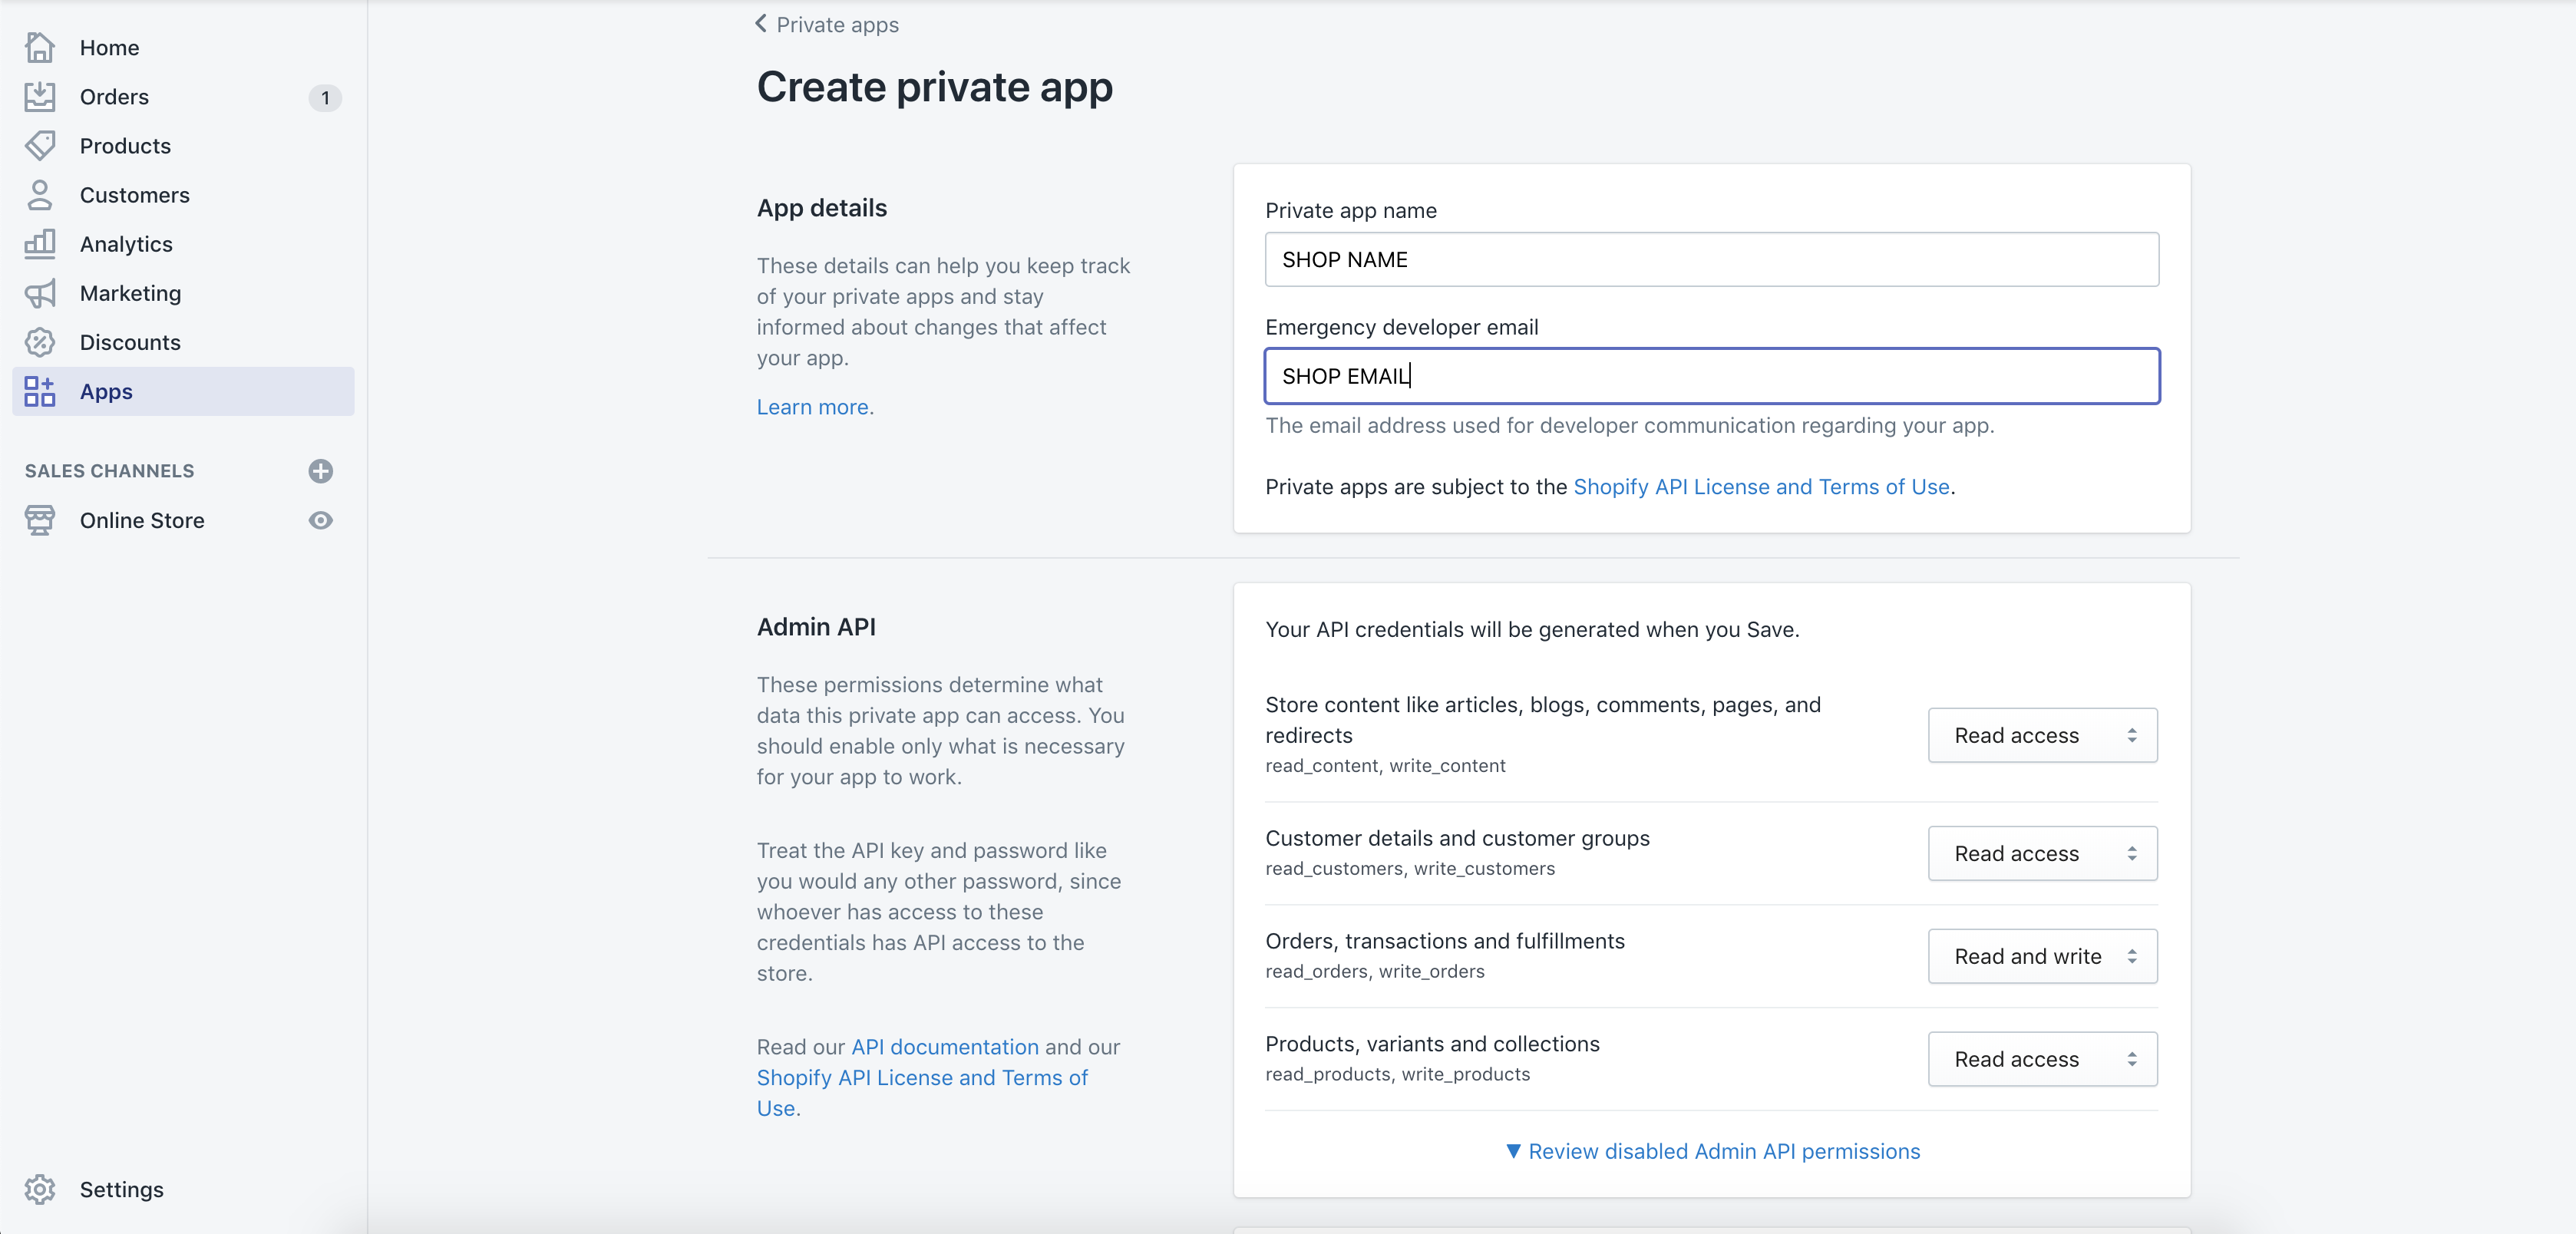The image size is (2576, 1234).
Task: Expand Review disabled Admin API permissions
Action: 1712,1151
